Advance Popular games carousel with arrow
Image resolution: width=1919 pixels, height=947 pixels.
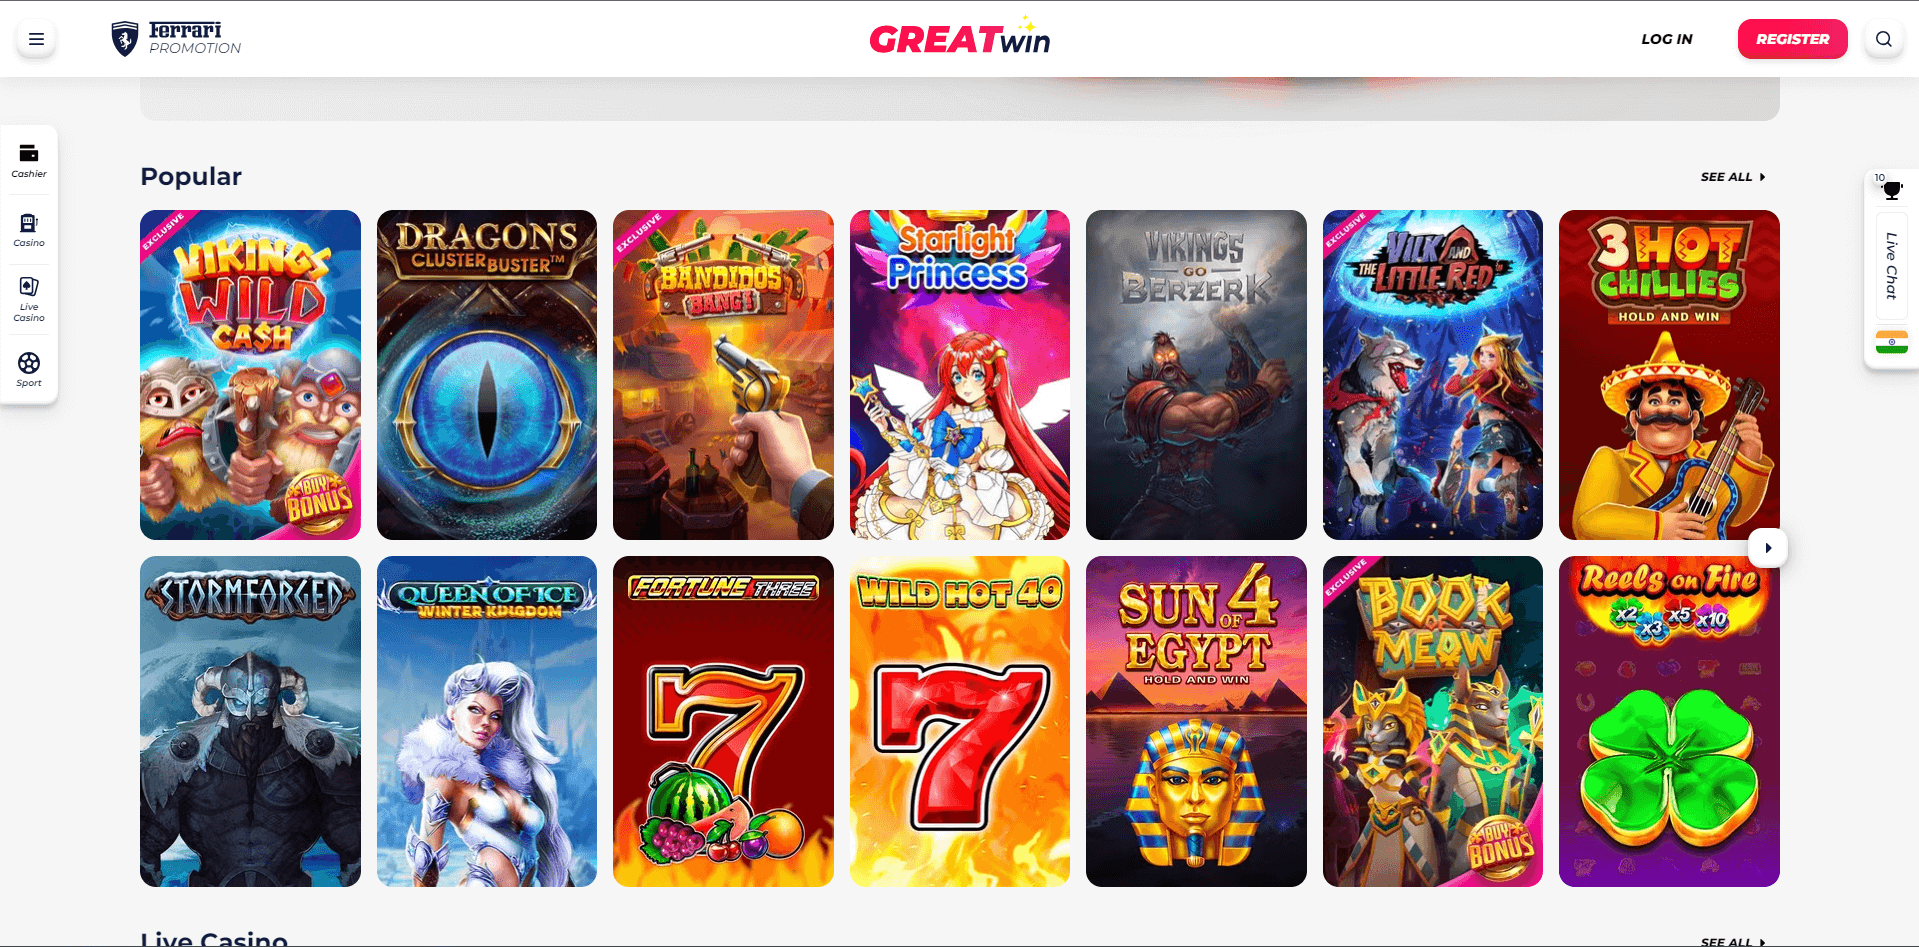(x=1767, y=548)
